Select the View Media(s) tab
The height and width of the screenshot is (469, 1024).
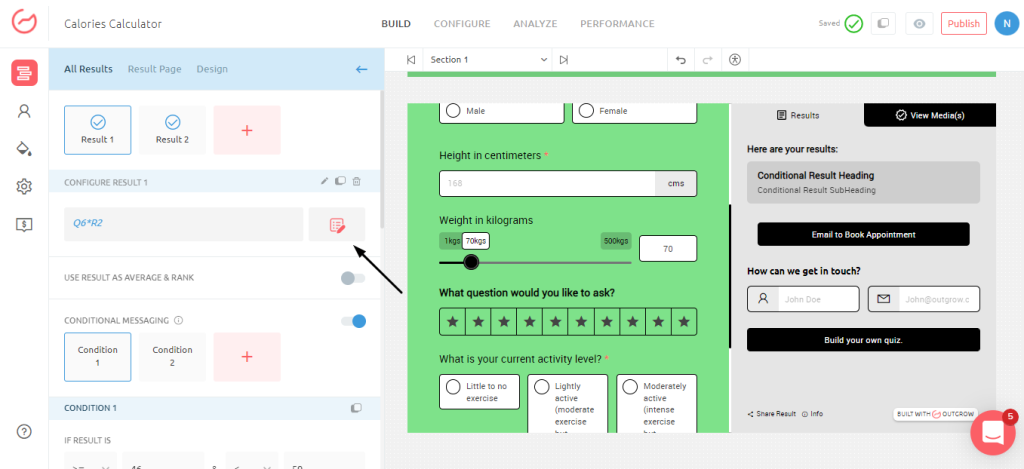pyautogui.click(x=930, y=115)
